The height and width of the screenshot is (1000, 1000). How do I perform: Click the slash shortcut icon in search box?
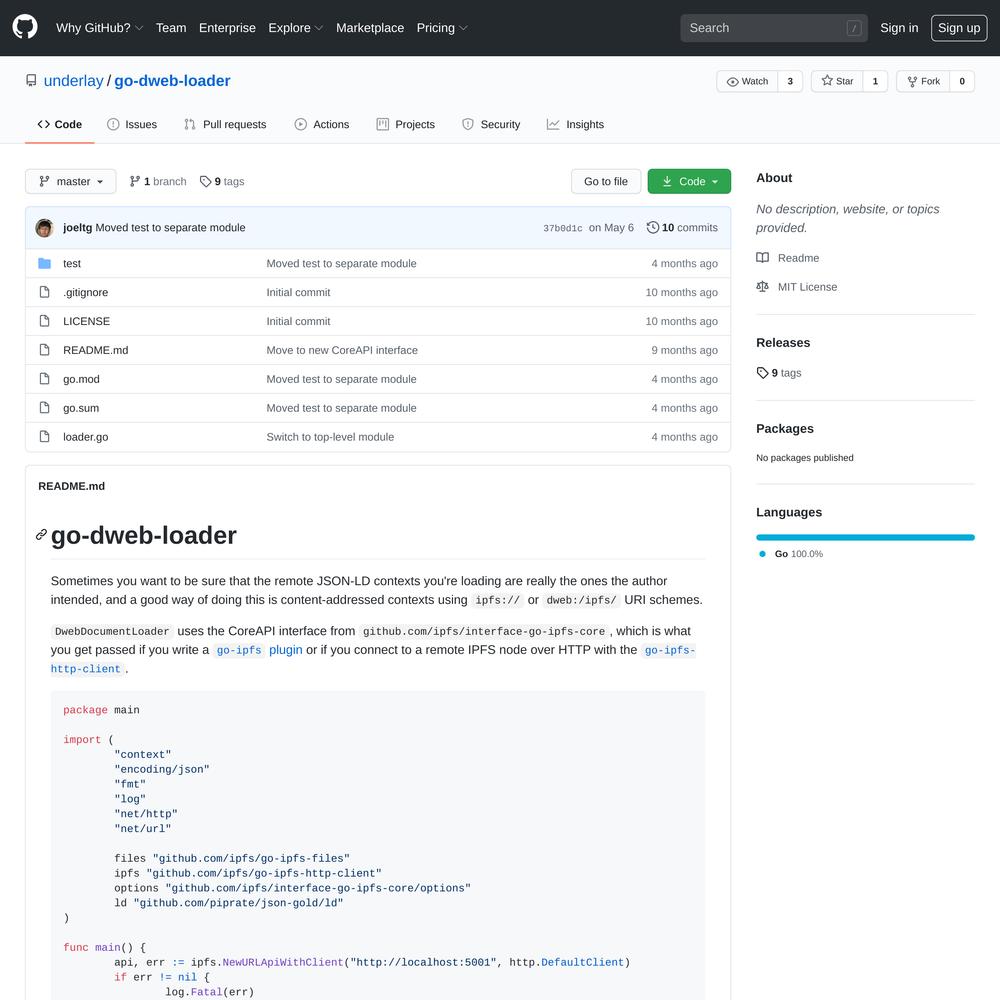pos(854,28)
